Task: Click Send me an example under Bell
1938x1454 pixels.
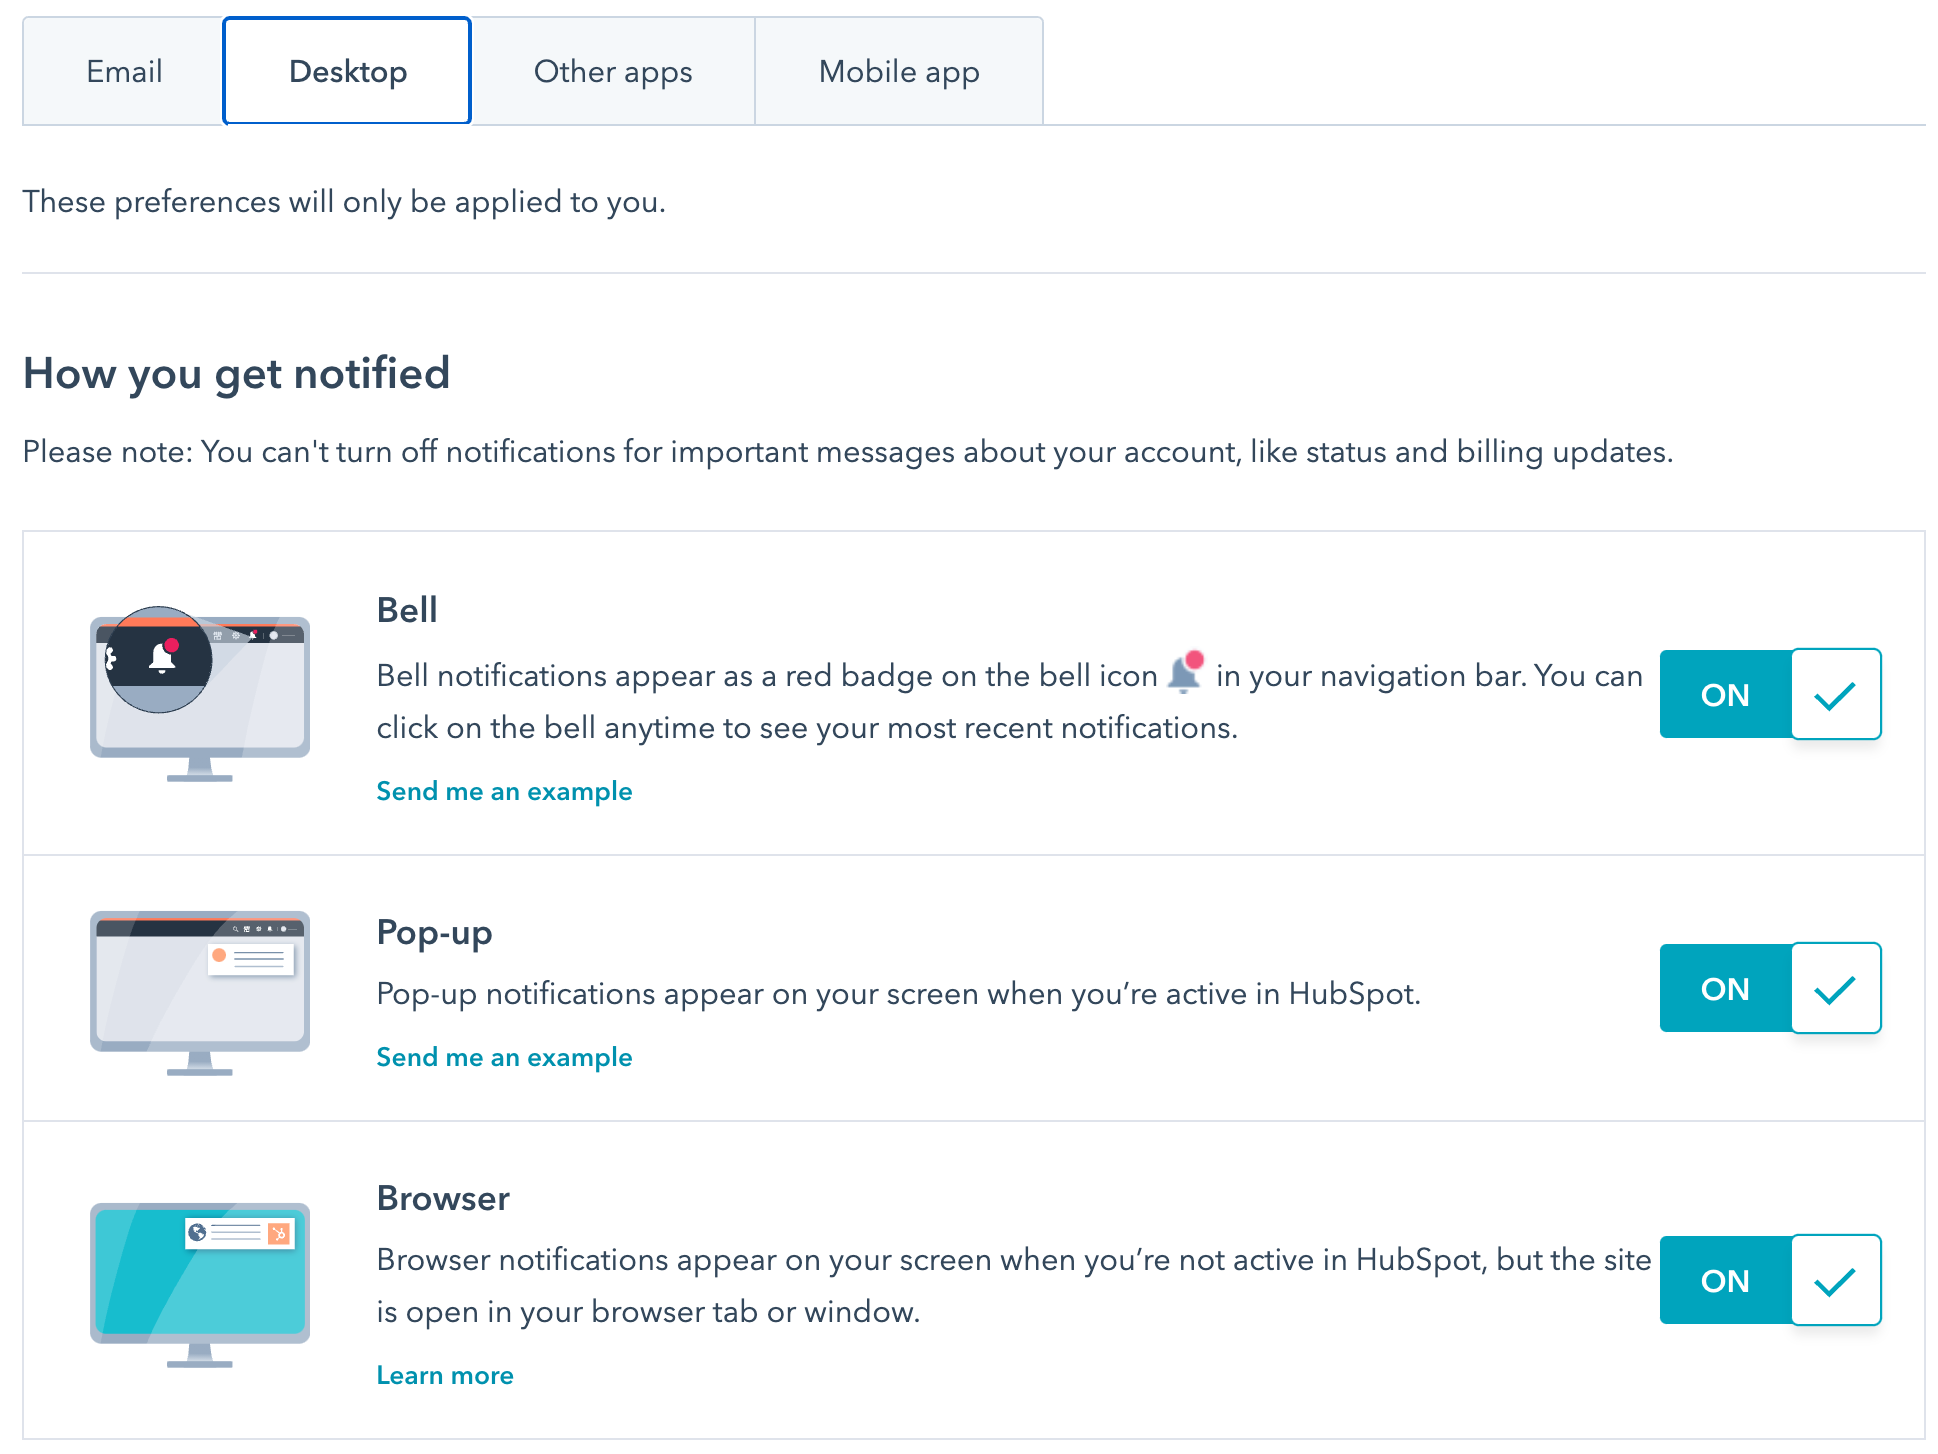Action: click(x=504, y=790)
